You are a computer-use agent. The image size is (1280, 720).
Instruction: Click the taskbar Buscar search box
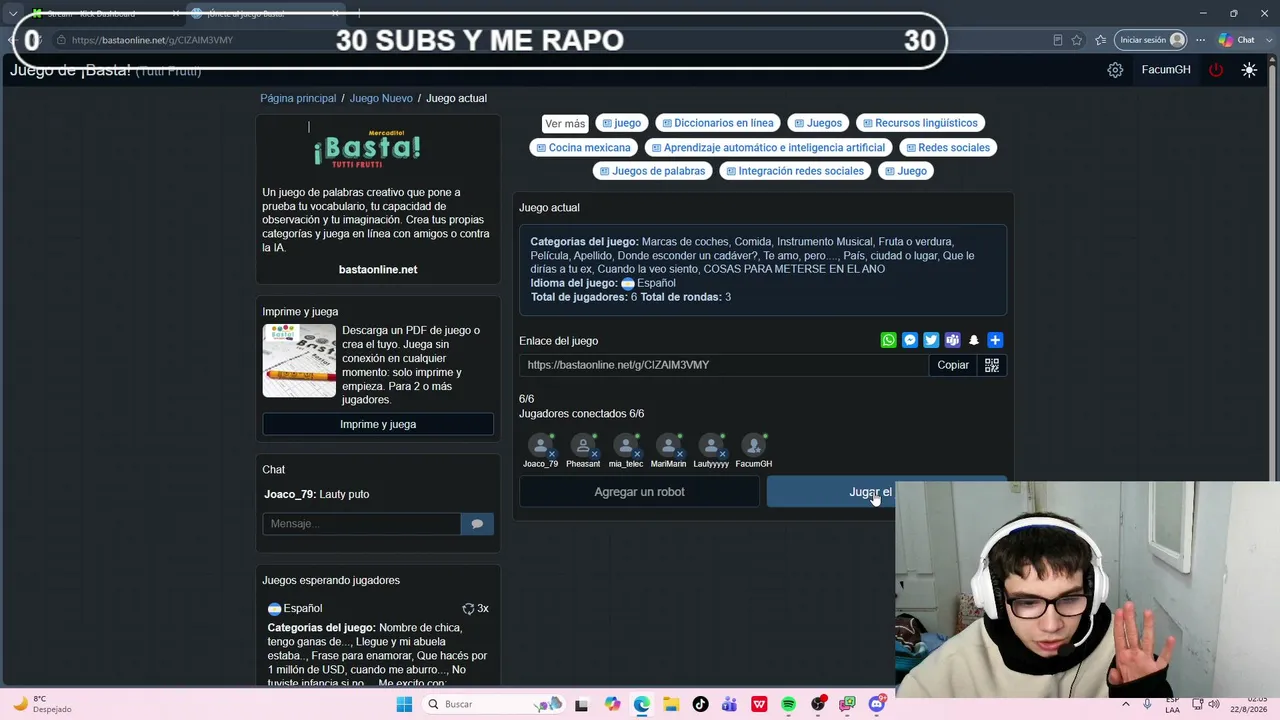493,704
